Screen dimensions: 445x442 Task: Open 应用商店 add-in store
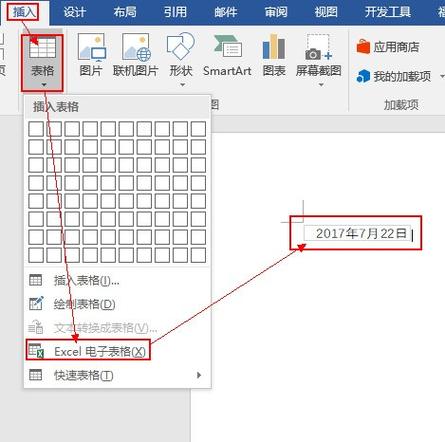388,47
